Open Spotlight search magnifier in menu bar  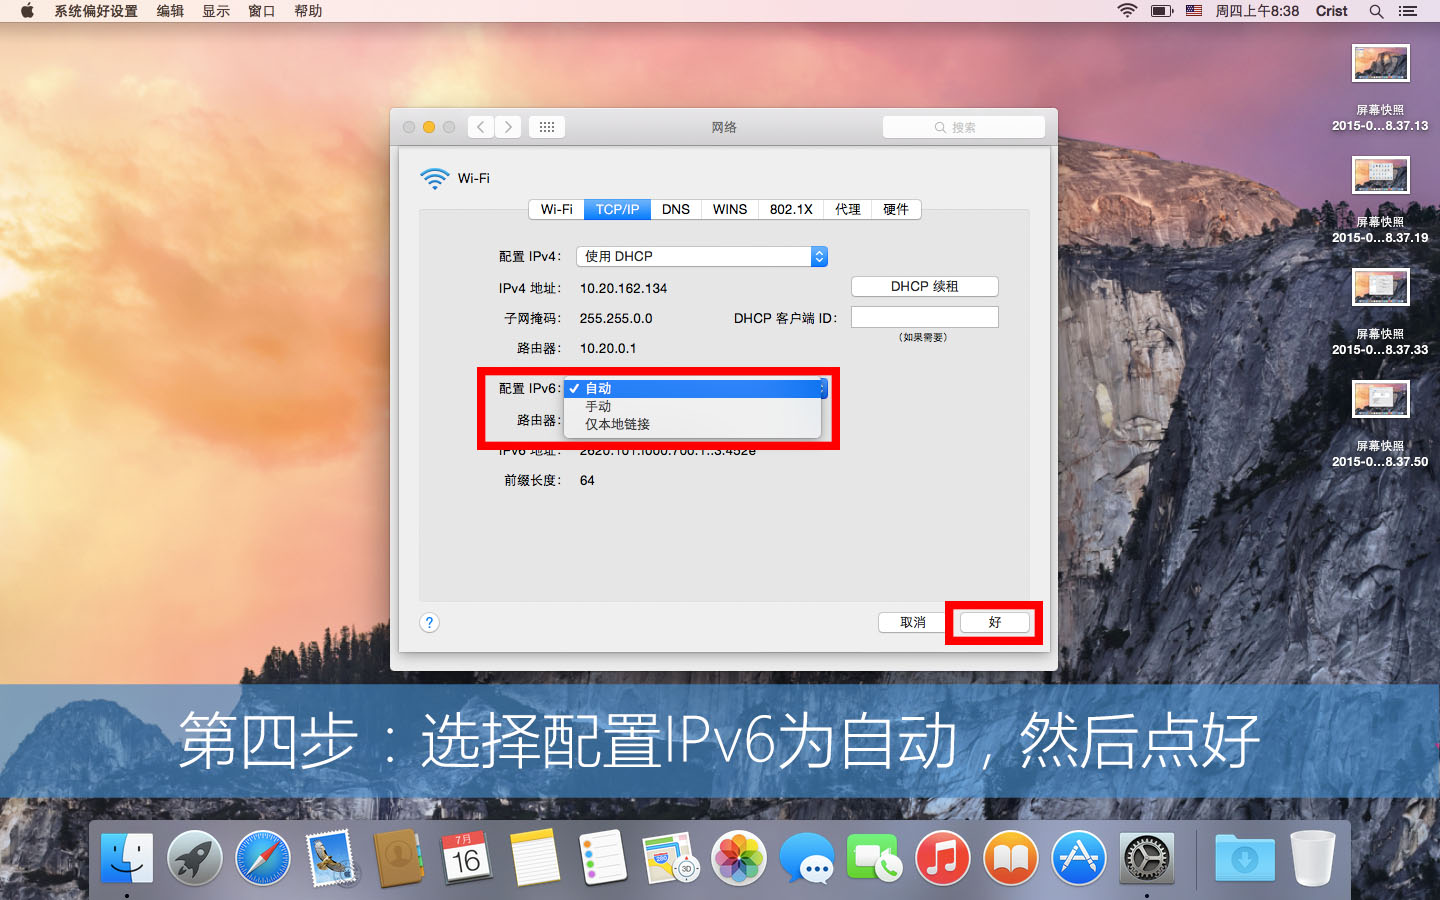[1376, 11]
